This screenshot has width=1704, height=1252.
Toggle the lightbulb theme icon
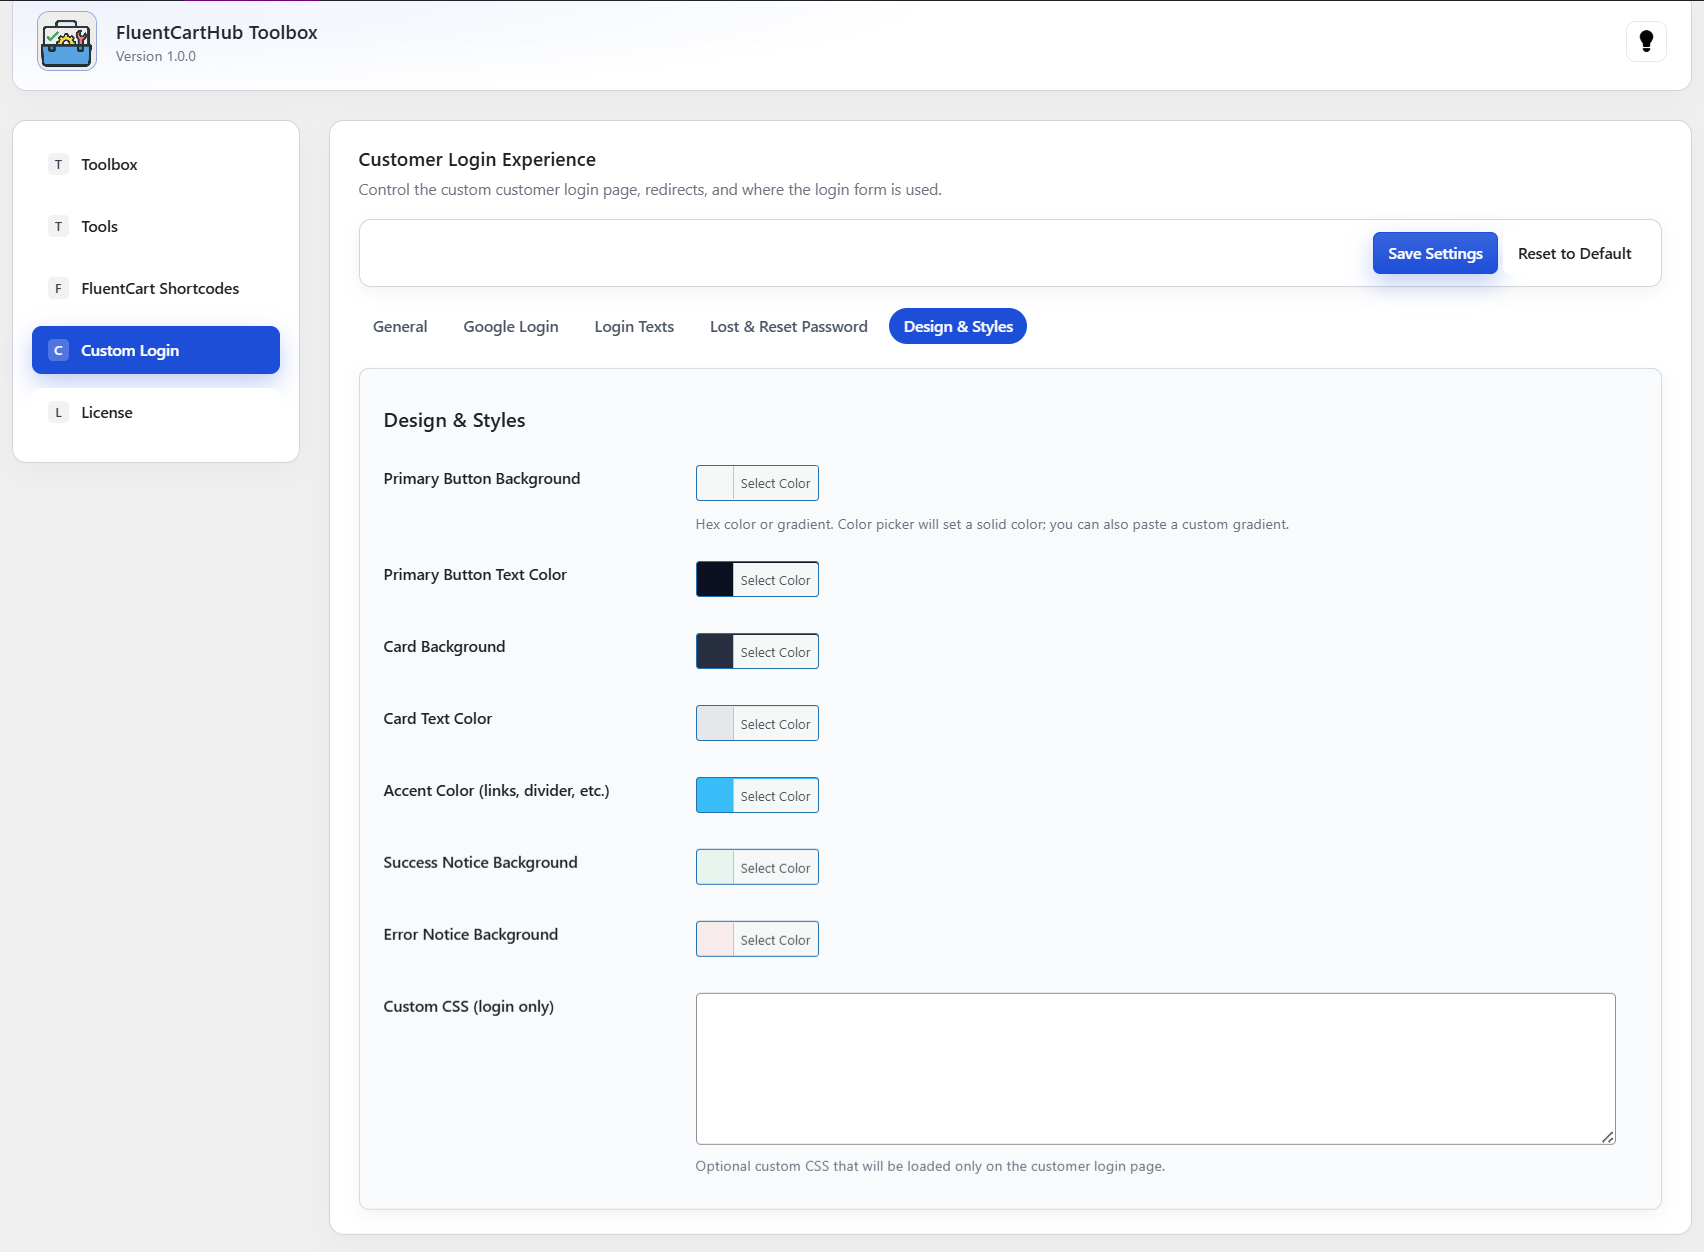coord(1646,42)
